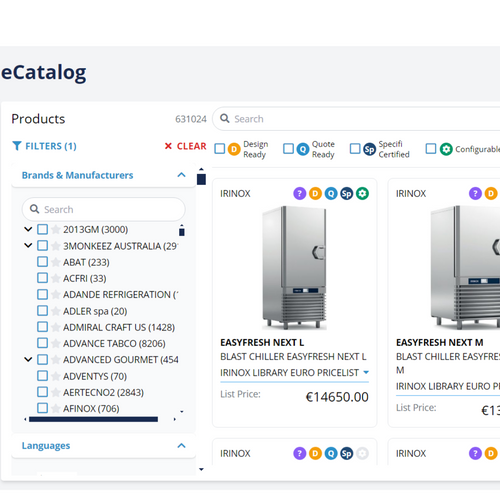Star the ADMIRAL CRAFT US brand
Image resolution: width=500 pixels, height=500 pixels.
56,327
